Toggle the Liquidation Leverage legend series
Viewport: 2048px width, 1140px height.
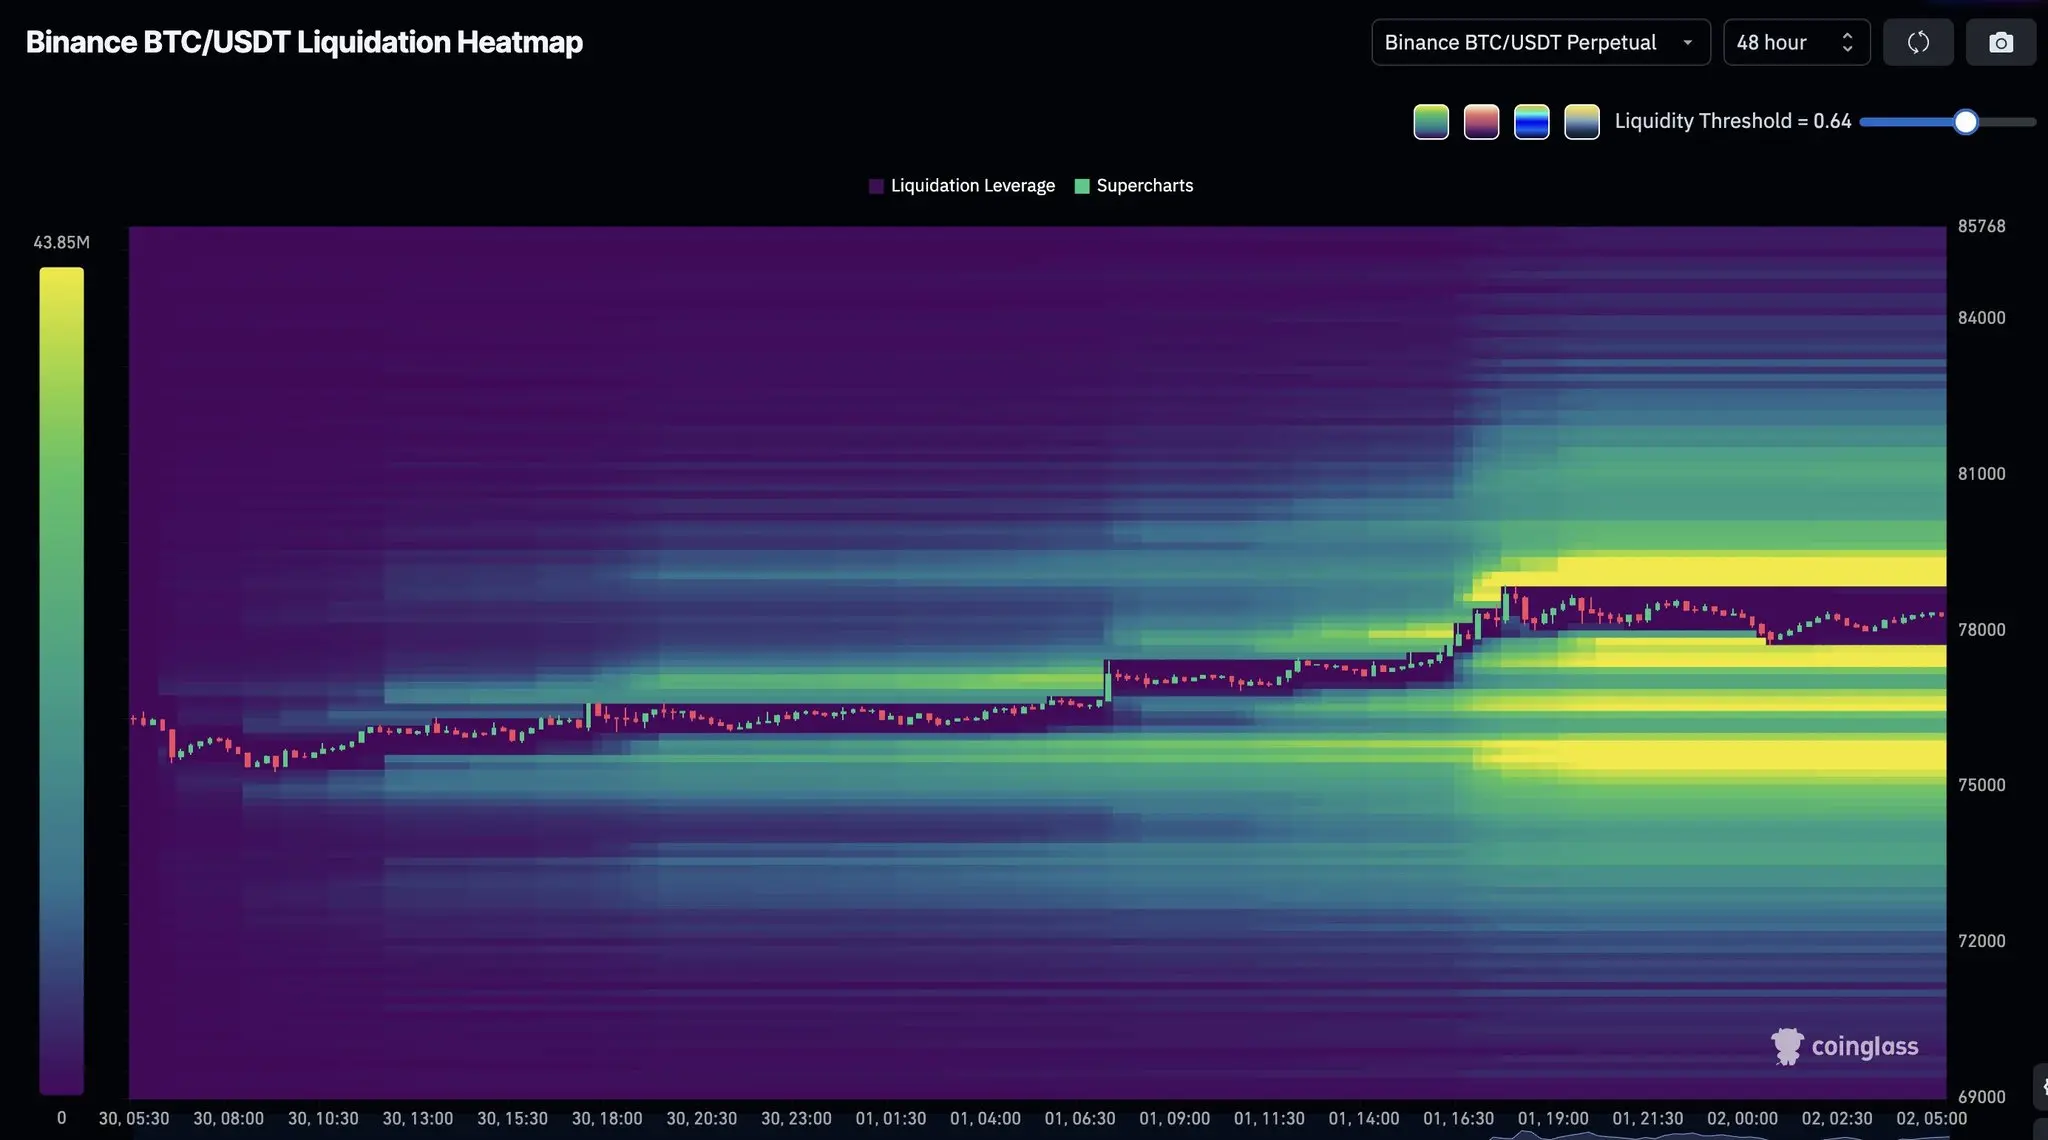pyautogui.click(x=962, y=186)
